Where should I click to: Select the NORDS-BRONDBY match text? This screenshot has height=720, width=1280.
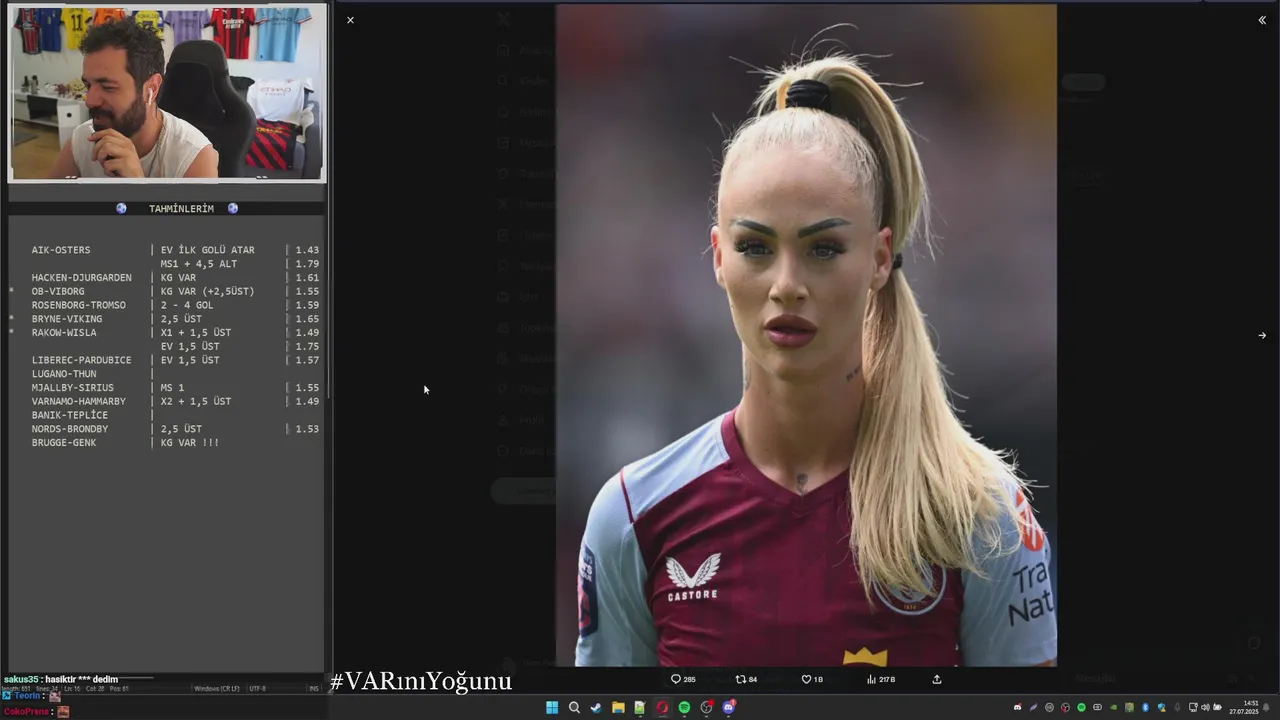click(x=70, y=429)
